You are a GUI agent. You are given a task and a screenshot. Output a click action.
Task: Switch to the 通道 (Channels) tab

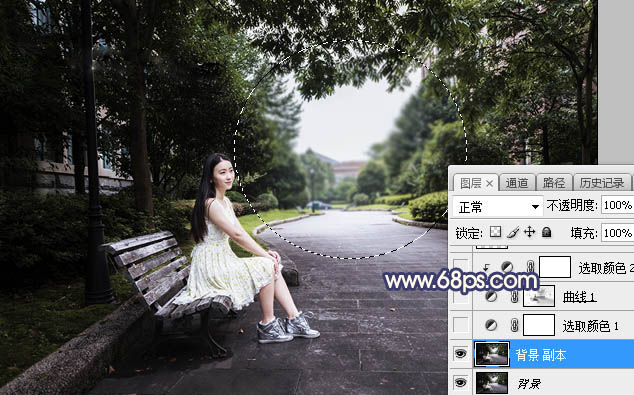[517, 183]
